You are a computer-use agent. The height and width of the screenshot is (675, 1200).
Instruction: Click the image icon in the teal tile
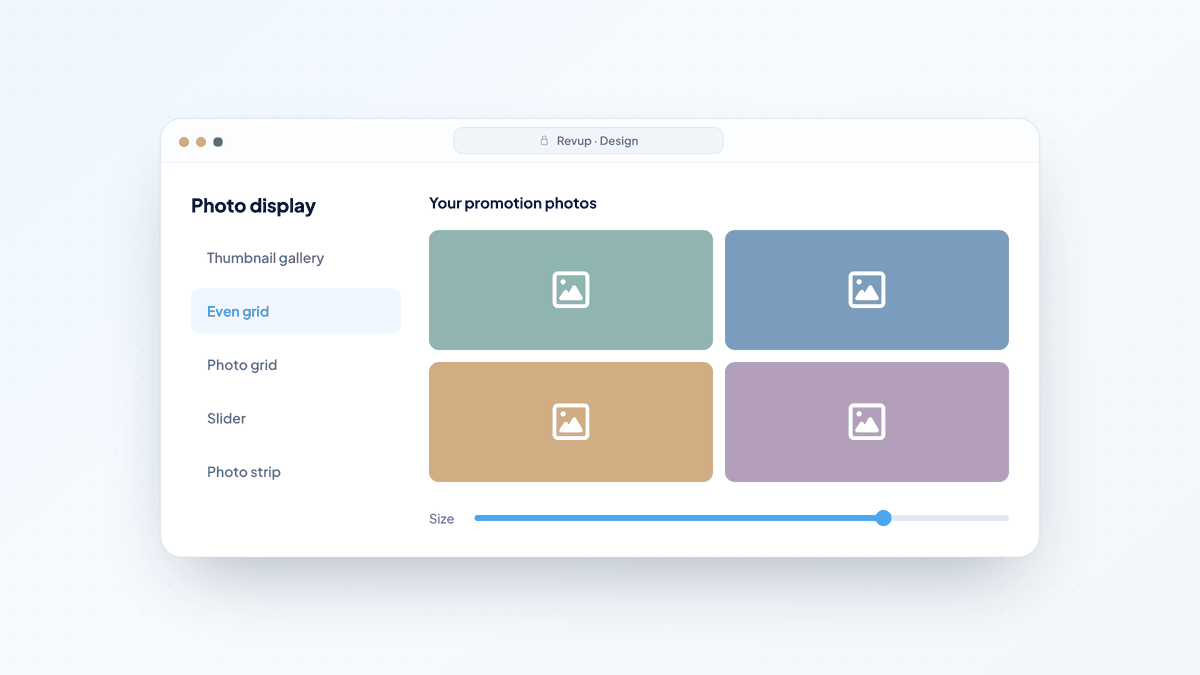pos(571,290)
